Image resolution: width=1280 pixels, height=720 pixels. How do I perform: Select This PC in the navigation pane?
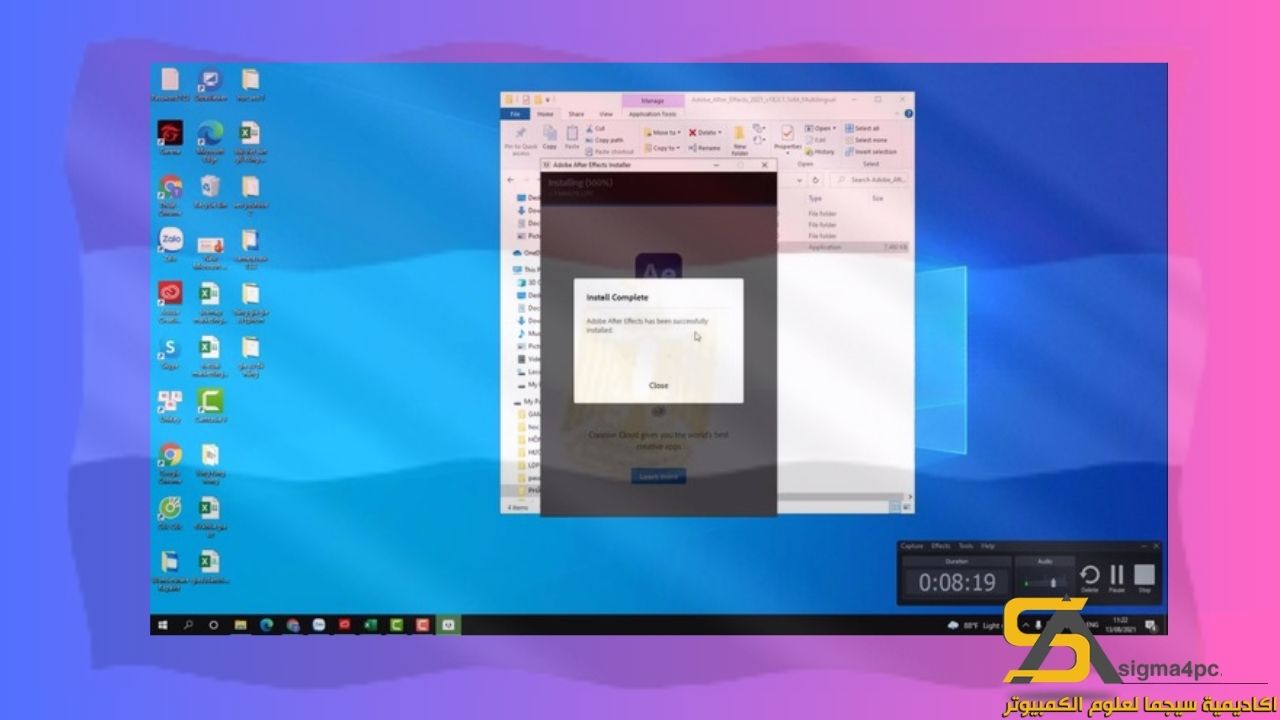(526, 269)
